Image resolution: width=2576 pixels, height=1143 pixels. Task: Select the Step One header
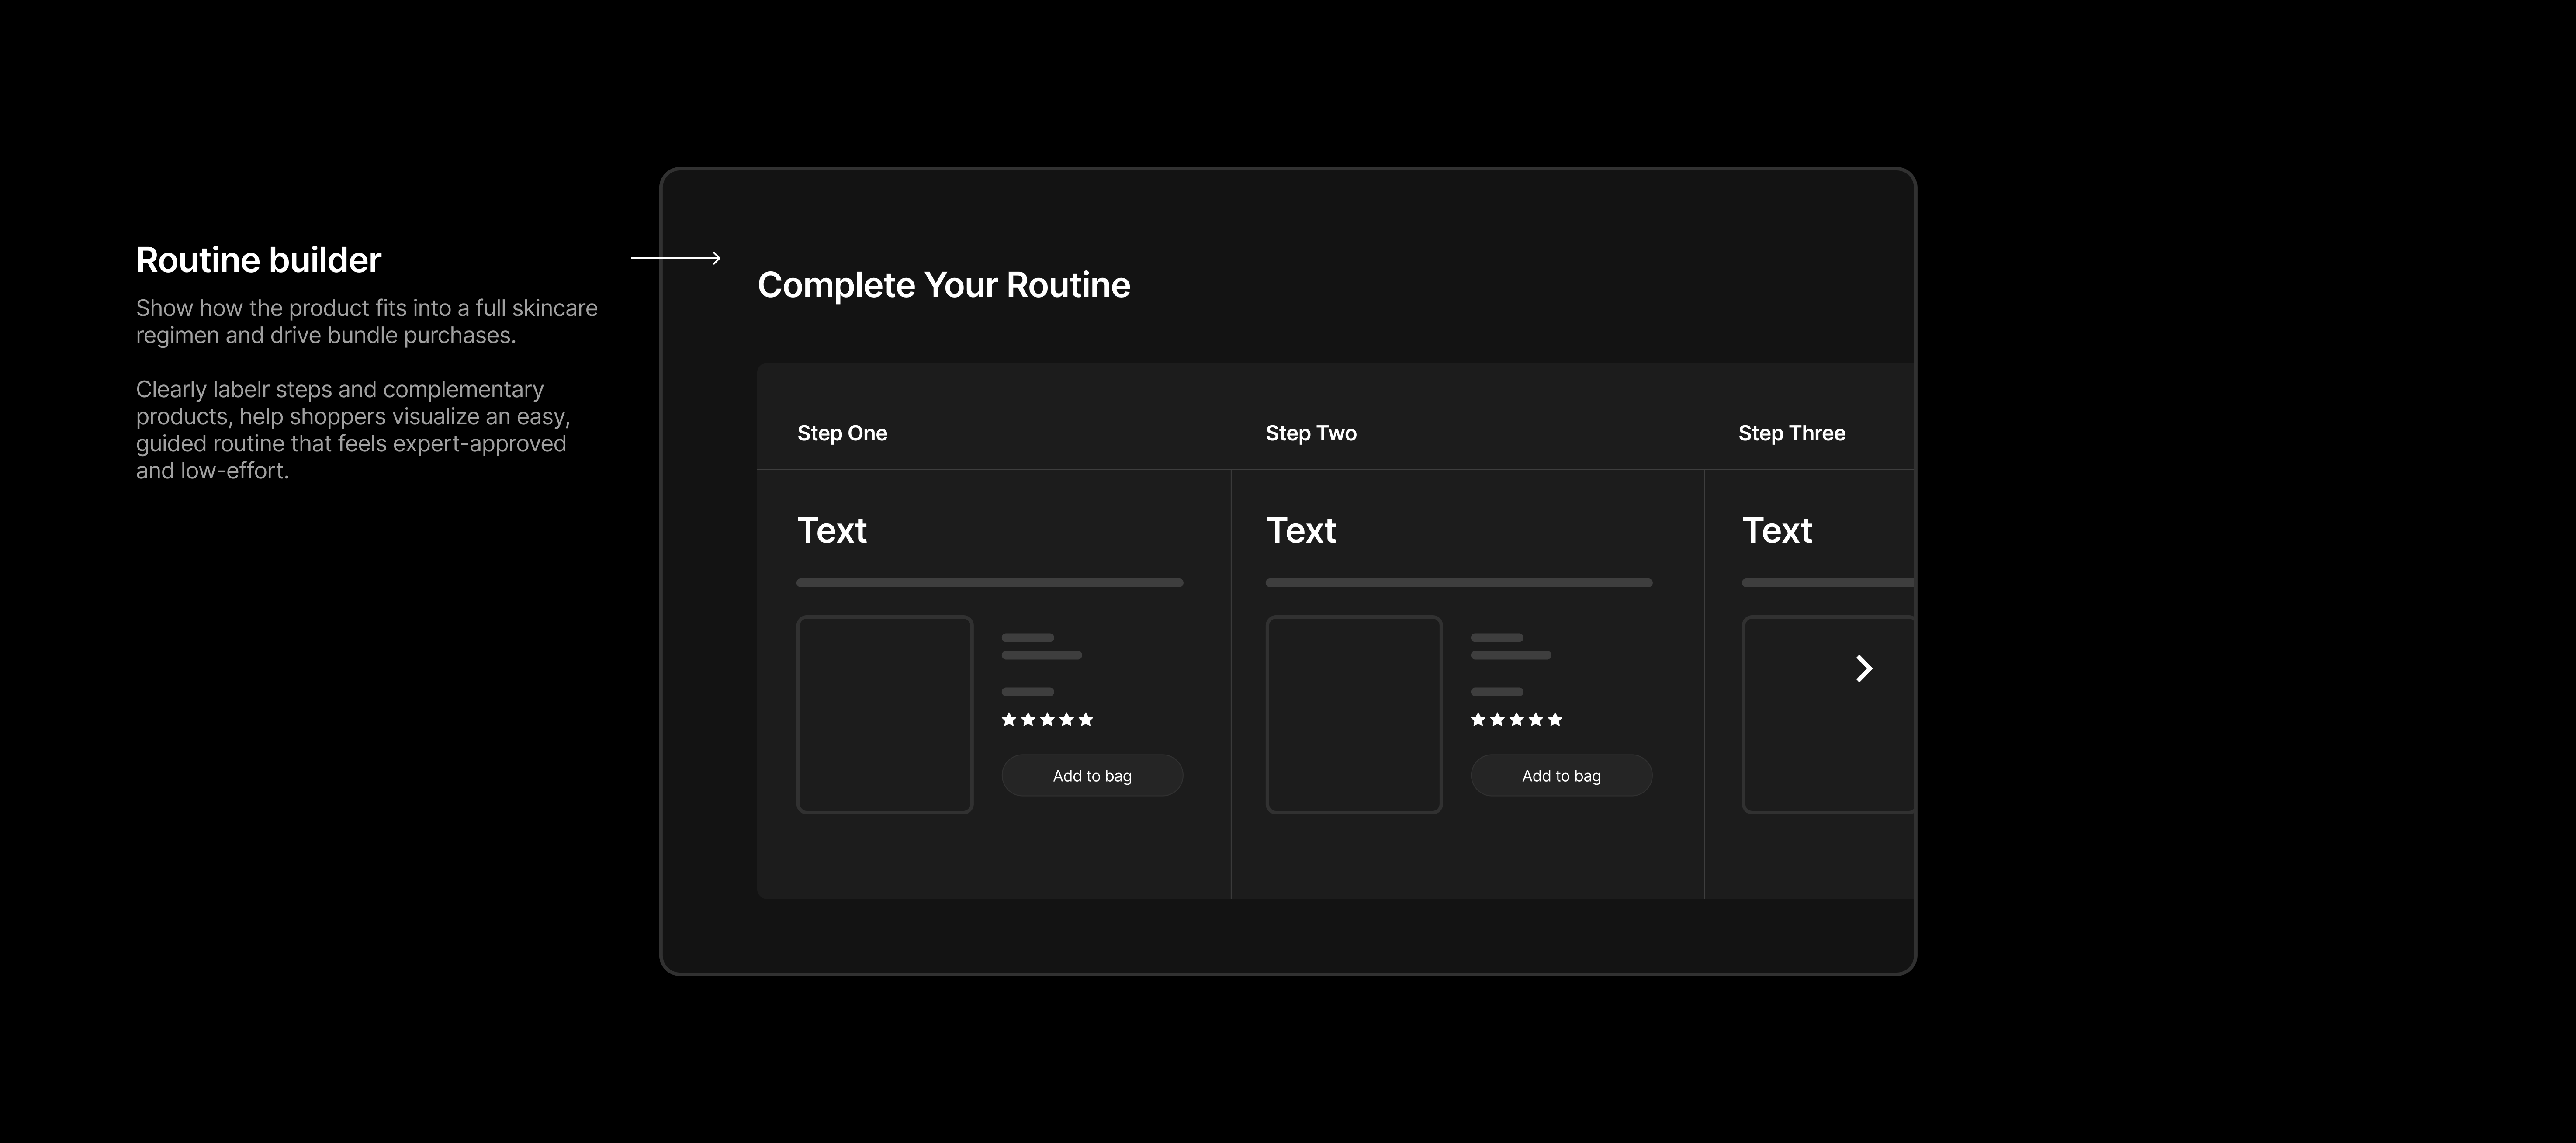point(842,433)
